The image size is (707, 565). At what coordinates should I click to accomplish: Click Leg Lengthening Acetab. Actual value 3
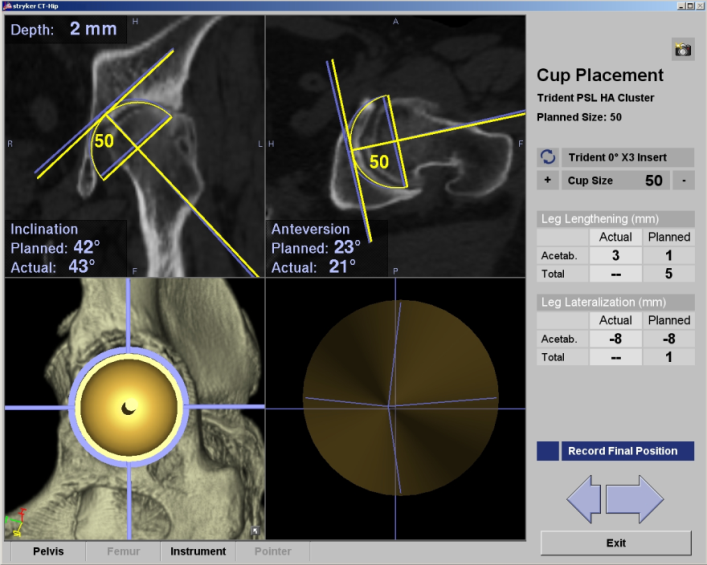(615, 256)
